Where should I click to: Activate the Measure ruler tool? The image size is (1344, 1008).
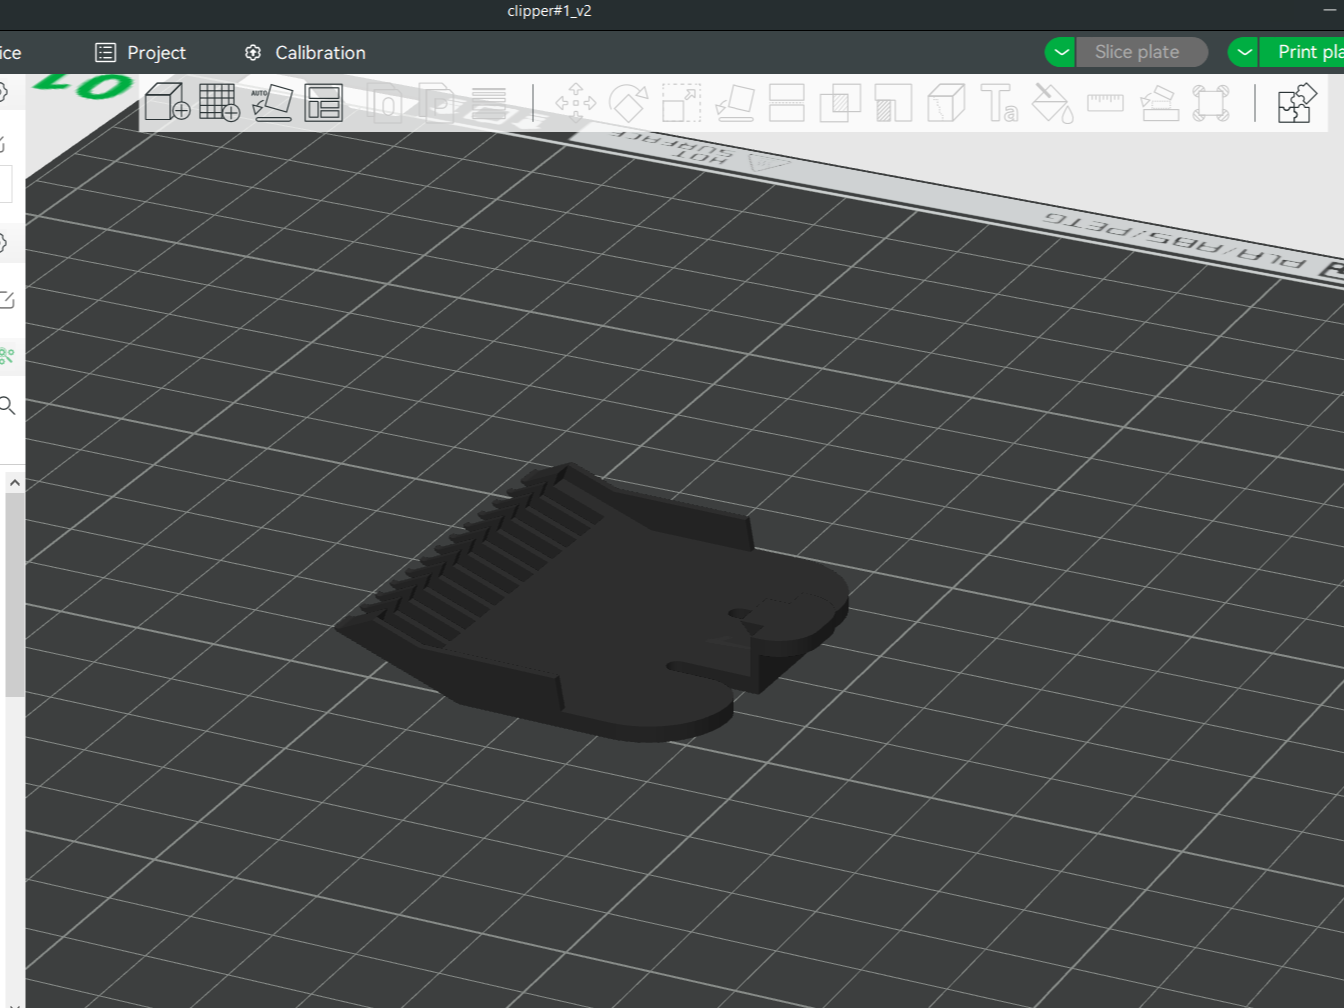pyautogui.click(x=1105, y=102)
